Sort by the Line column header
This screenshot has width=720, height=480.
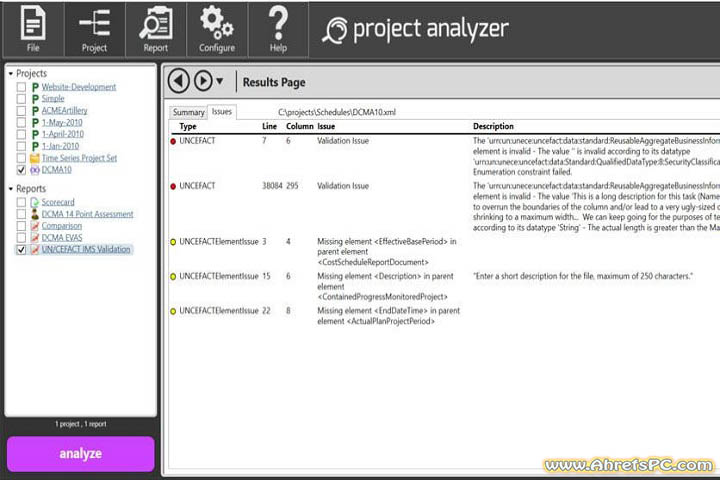270,126
